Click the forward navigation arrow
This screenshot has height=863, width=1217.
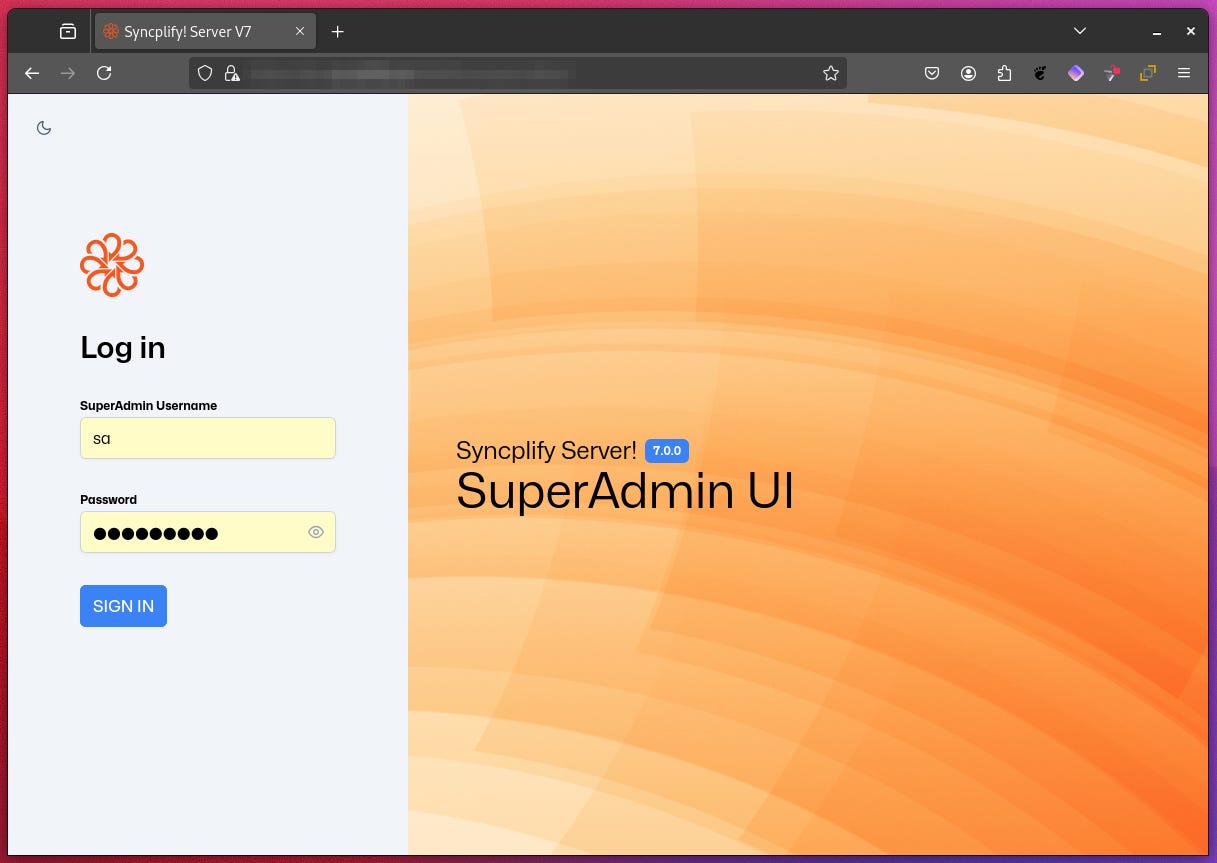coord(68,73)
